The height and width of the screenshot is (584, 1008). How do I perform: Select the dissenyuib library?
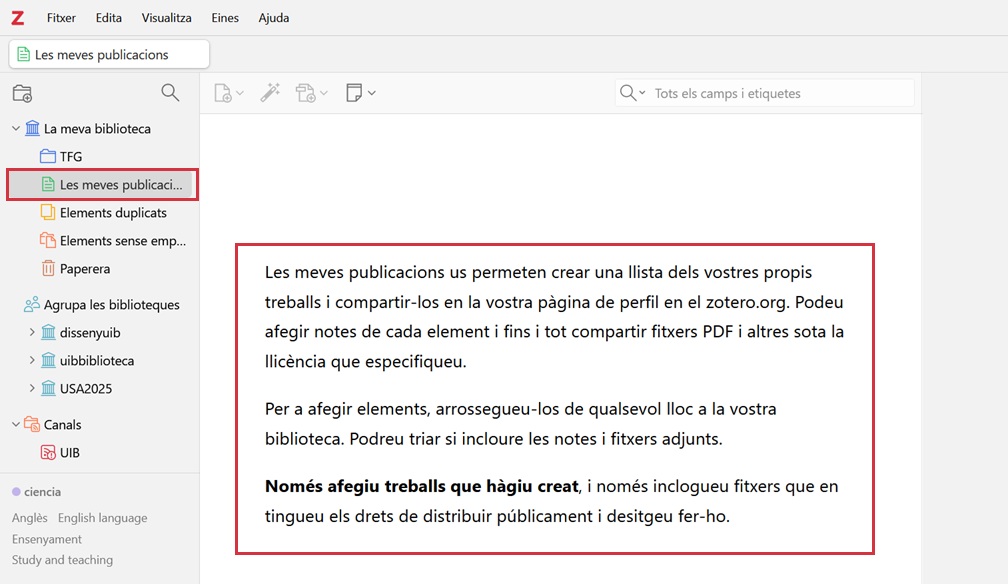point(90,333)
